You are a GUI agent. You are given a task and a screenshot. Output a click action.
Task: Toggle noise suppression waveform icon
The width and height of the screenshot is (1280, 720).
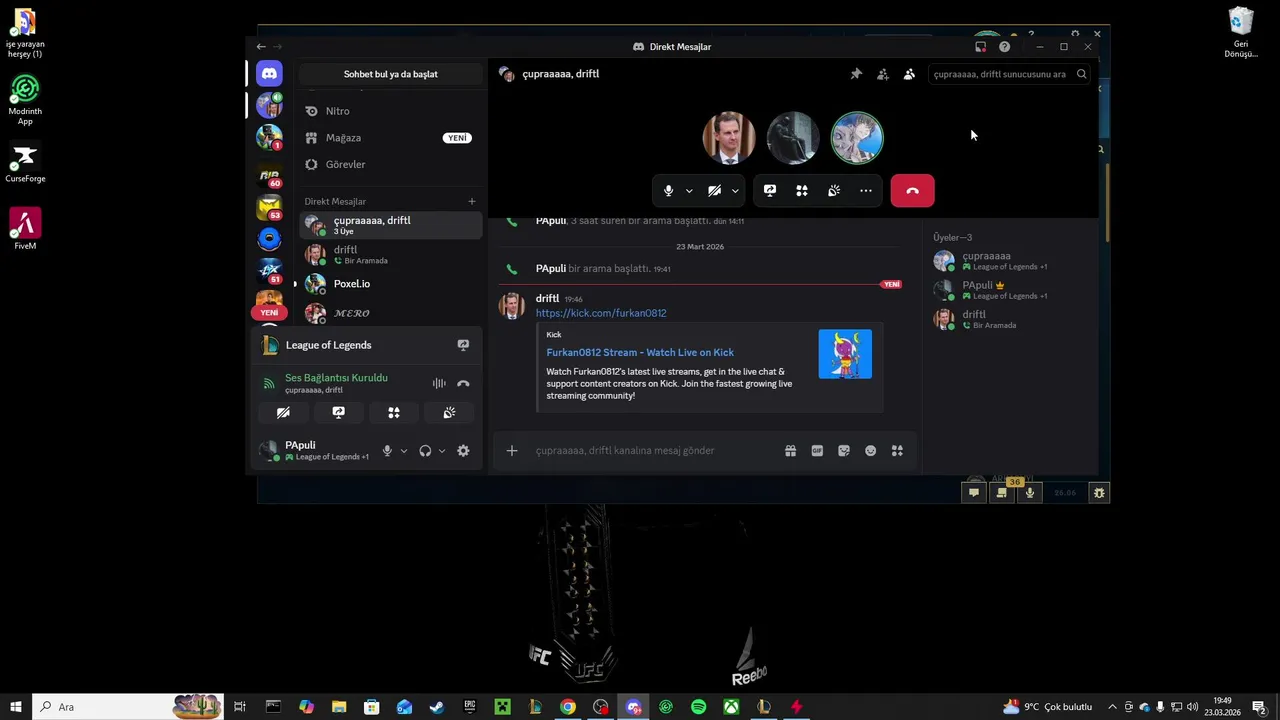pos(439,383)
